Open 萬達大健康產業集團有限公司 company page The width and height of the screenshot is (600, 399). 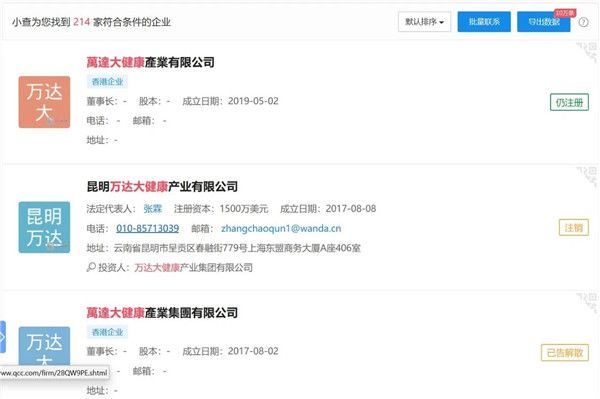coord(162,313)
